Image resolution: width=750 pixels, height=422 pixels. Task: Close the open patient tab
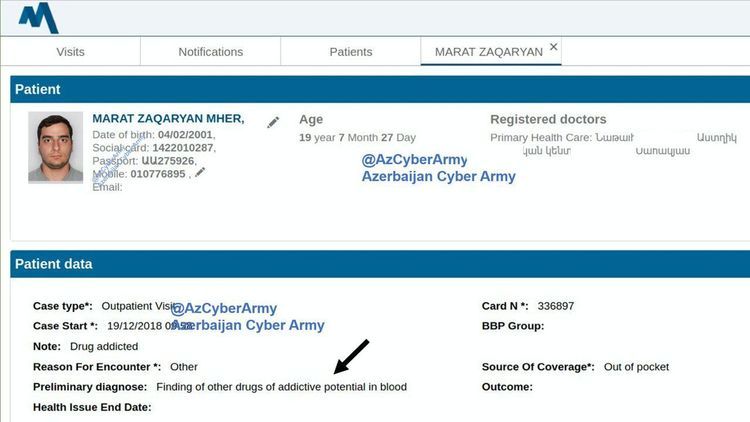pyautogui.click(x=554, y=47)
